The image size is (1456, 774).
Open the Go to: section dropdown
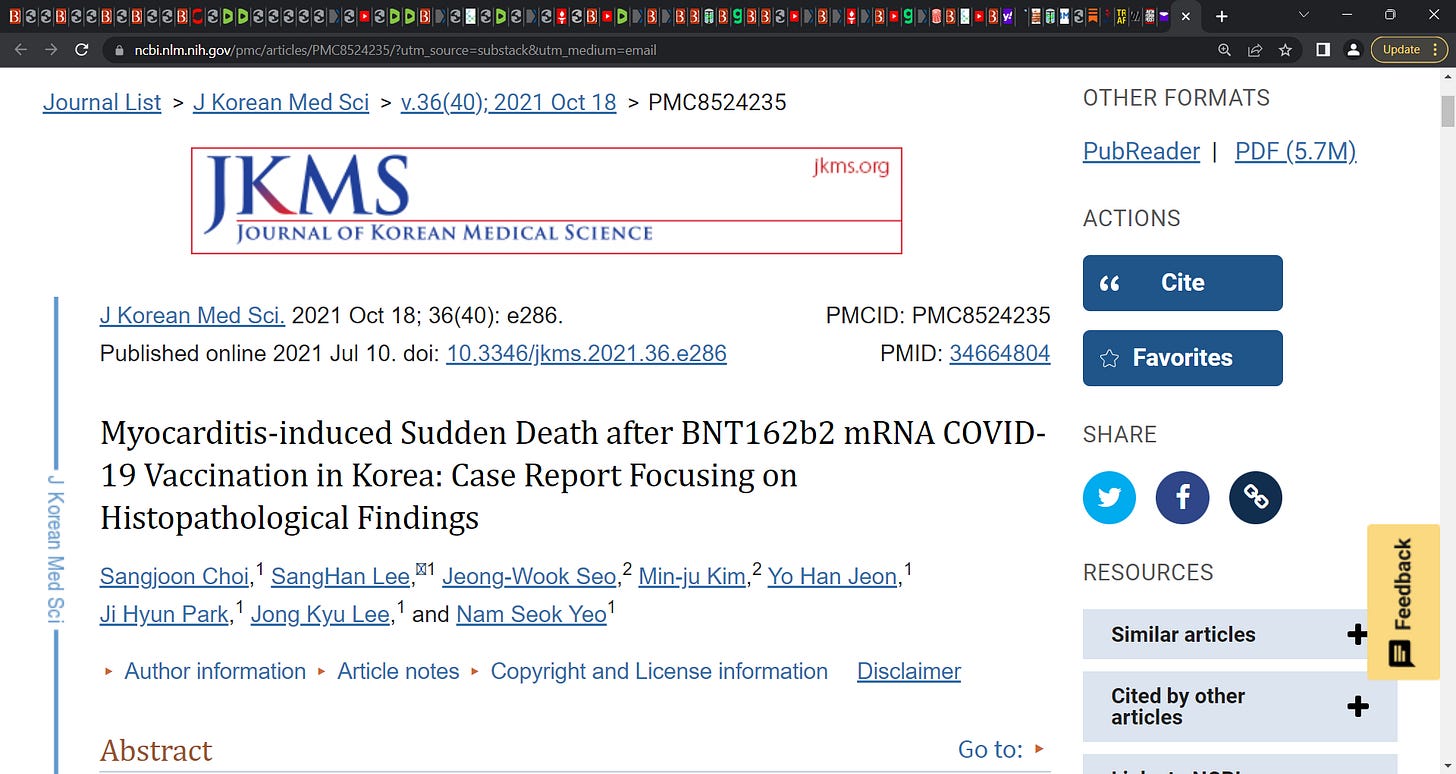click(1001, 749)
